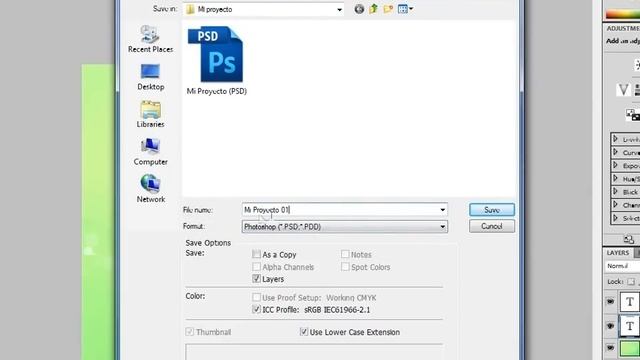Open Recent Places in the sidebar
Viewport: 640px width, 360px height.
pyautogui.click(x=150, y=39)
